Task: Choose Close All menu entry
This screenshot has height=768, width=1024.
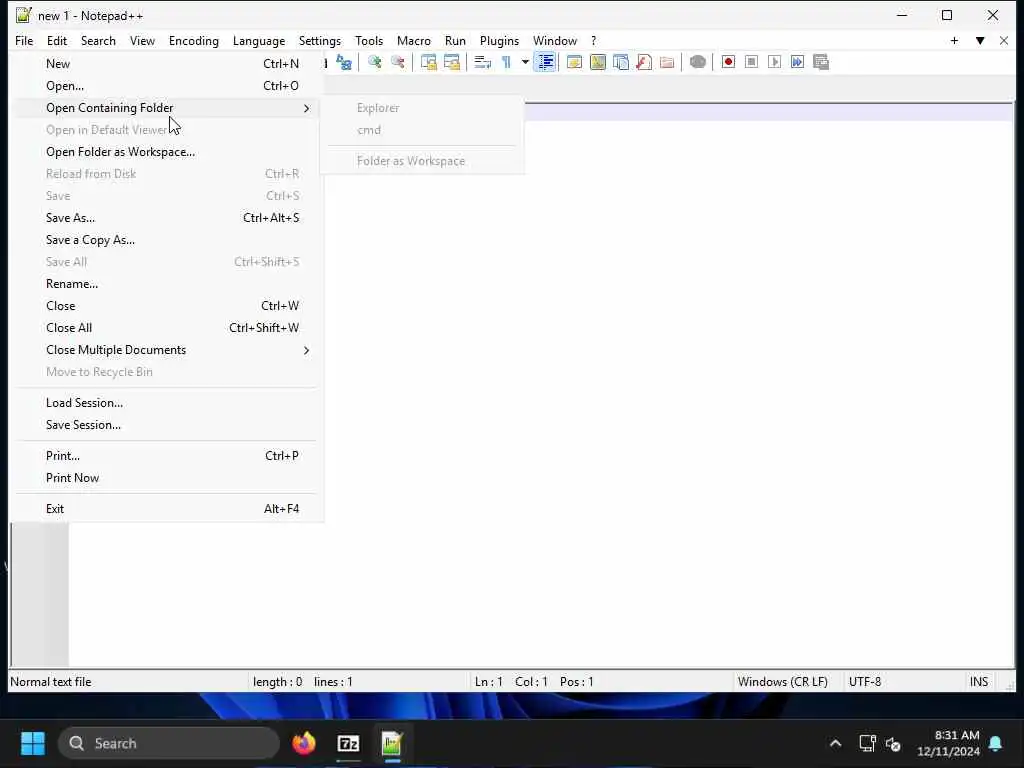Action: (167, 328)
